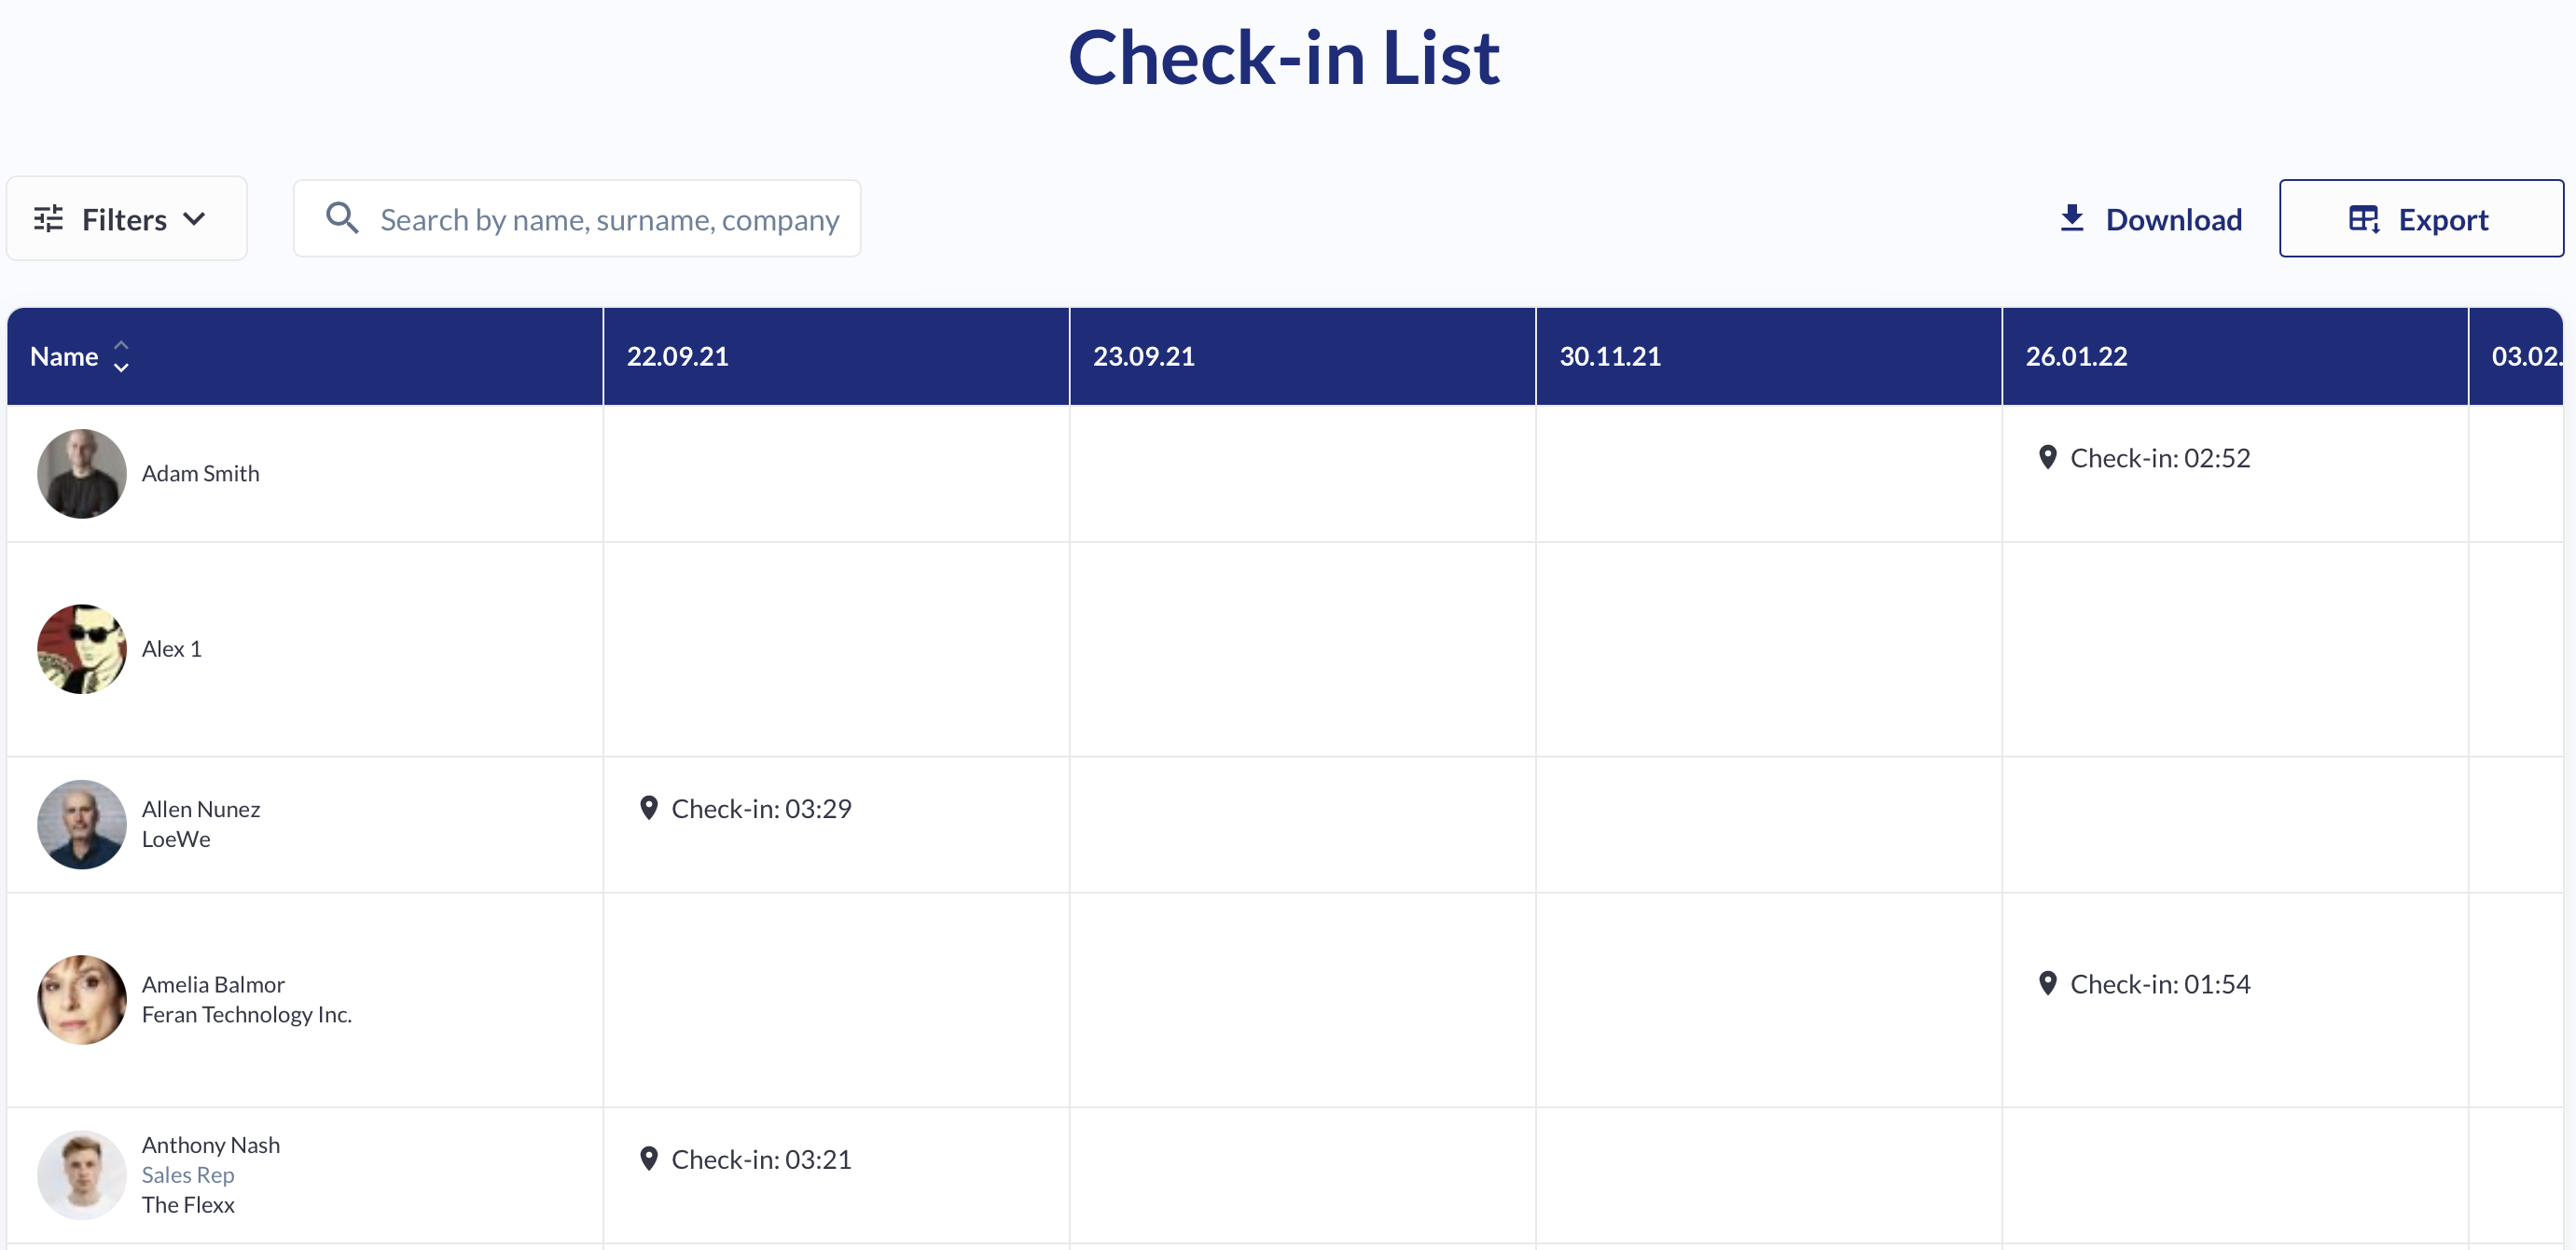The image size is (2576, 1250).
Task: Click the Download arrow icon
Action: click(2072, 219)
